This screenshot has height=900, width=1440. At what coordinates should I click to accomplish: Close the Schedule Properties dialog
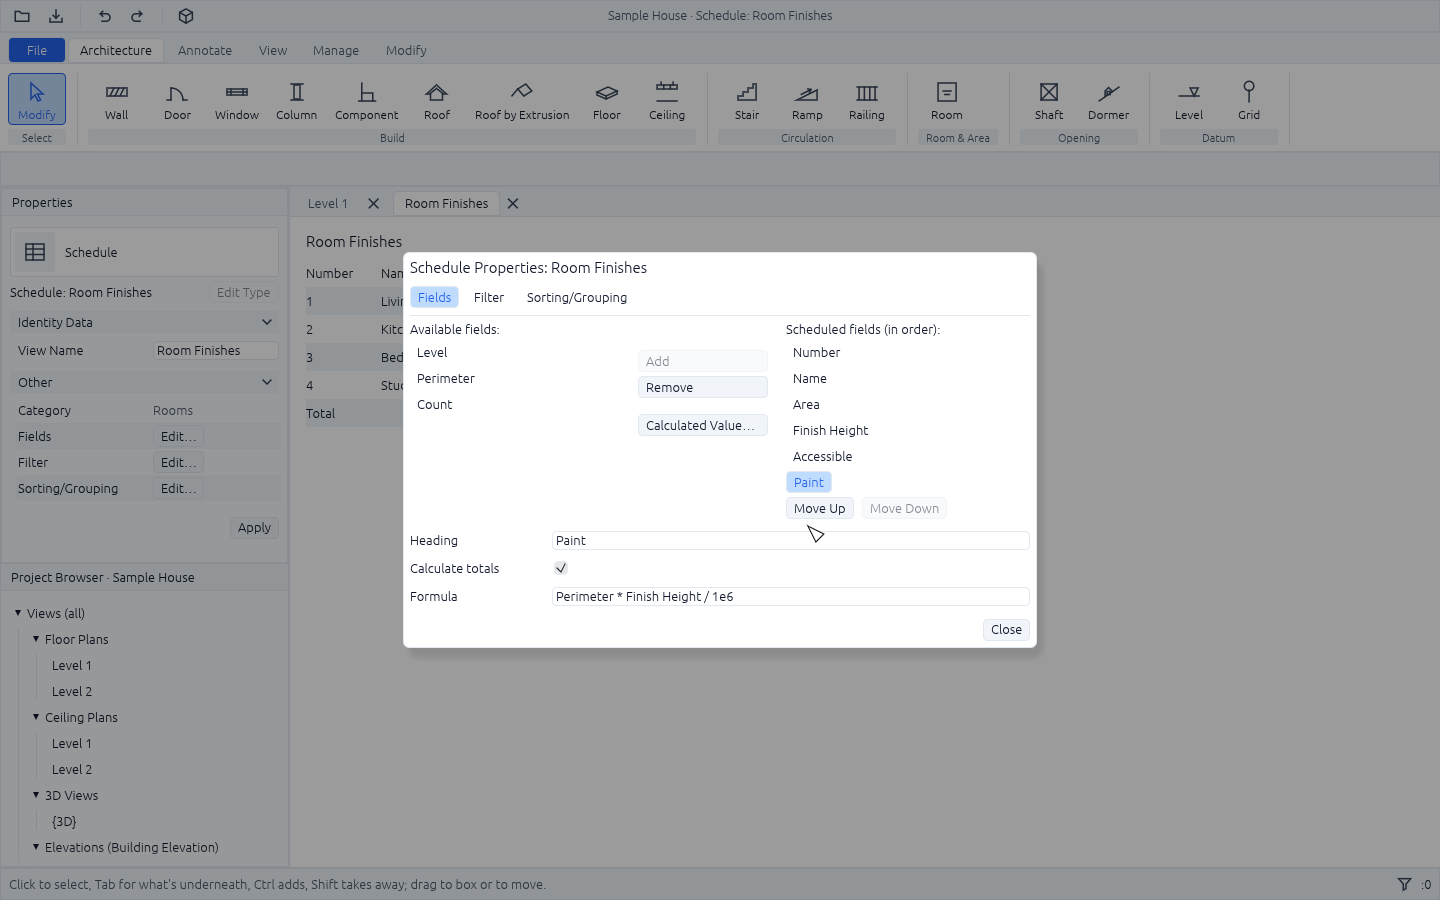pyautogui.click(x=1006, y=629)
